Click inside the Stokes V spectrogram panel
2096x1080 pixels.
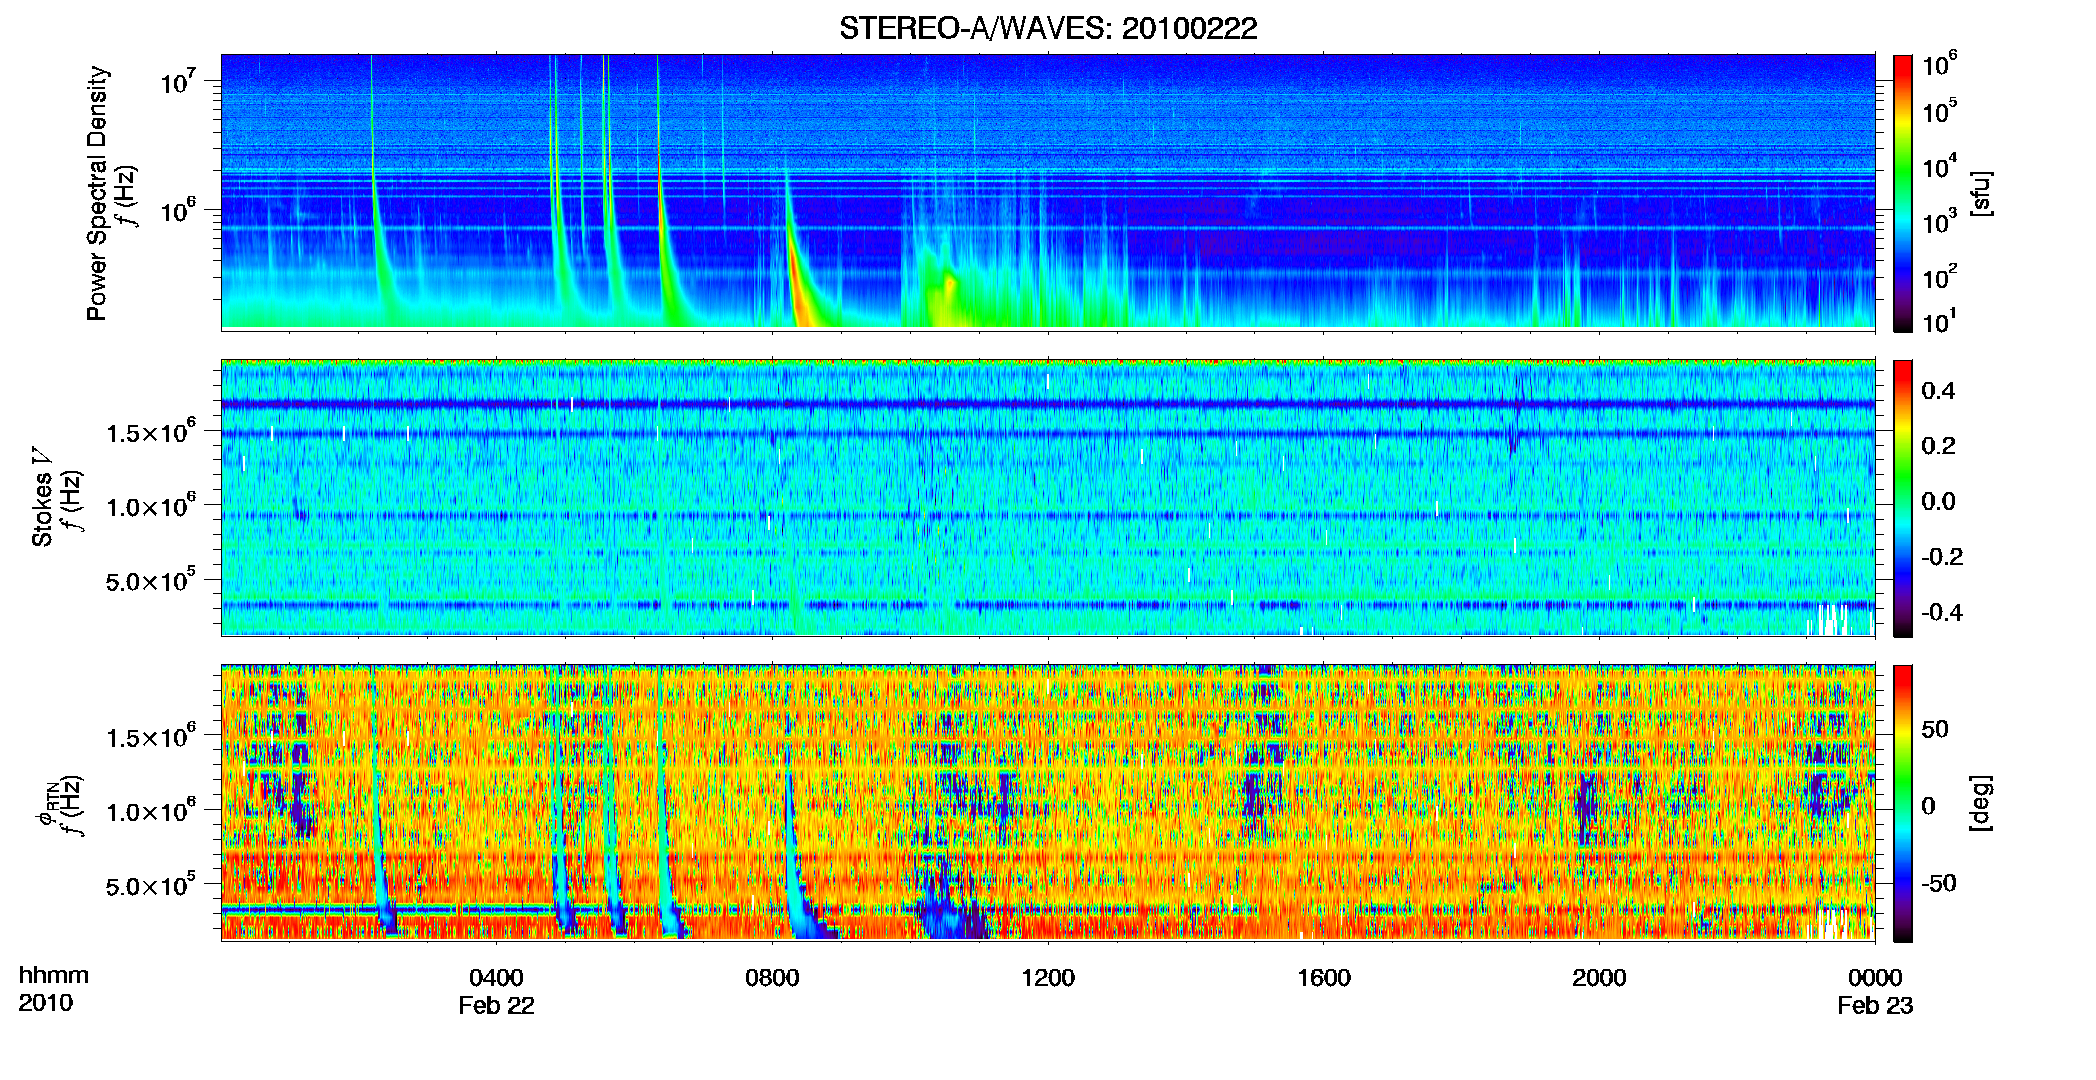1048,498
